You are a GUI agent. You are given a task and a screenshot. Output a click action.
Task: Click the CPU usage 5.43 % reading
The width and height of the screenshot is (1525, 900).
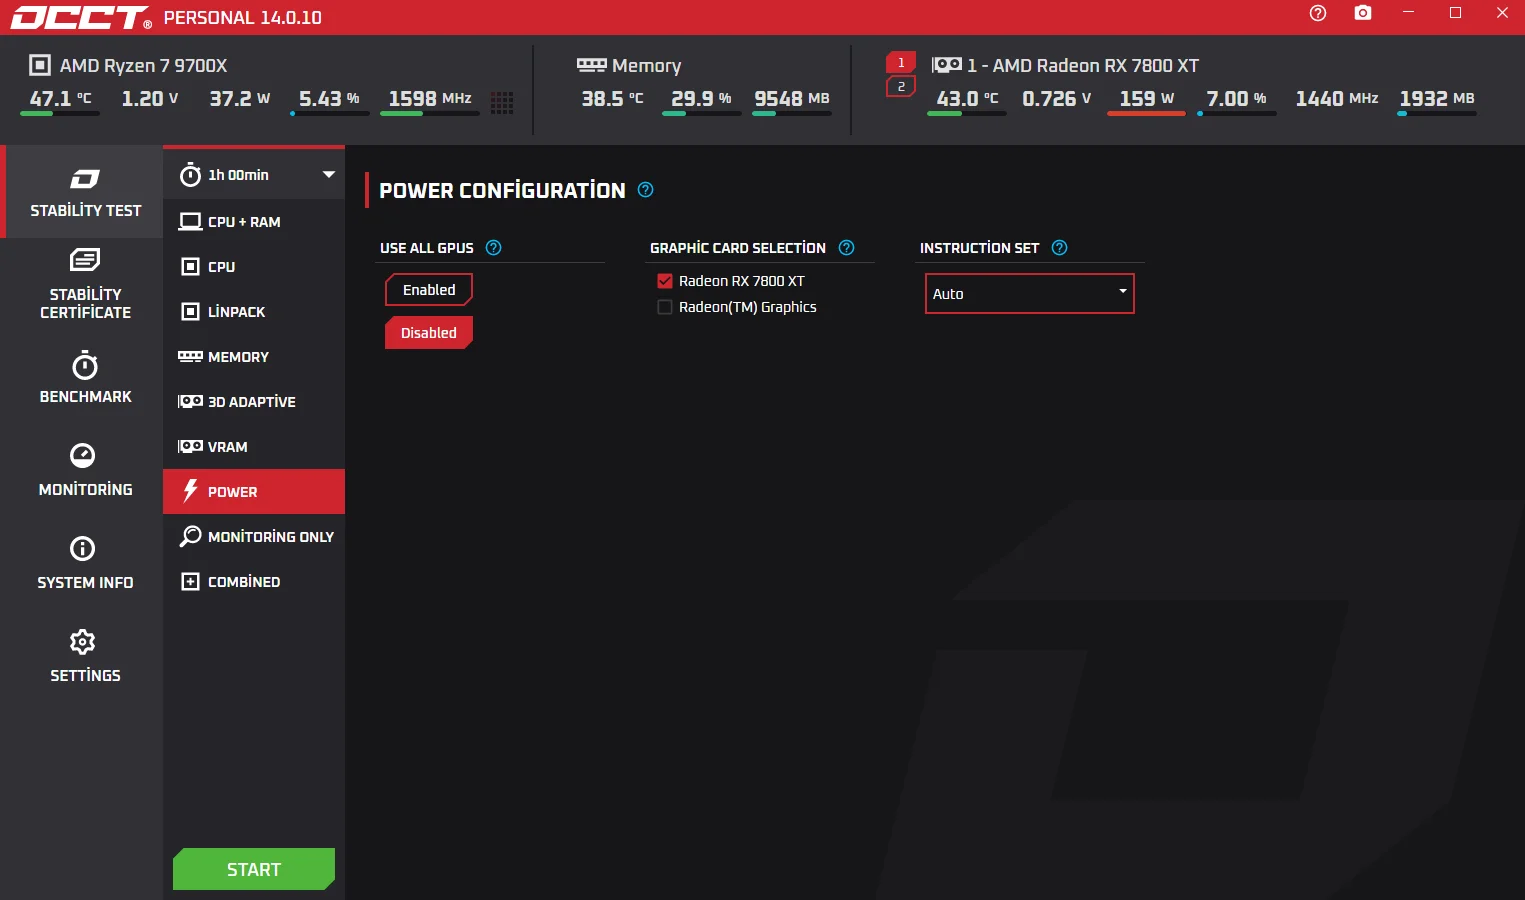tap(329, 98)
